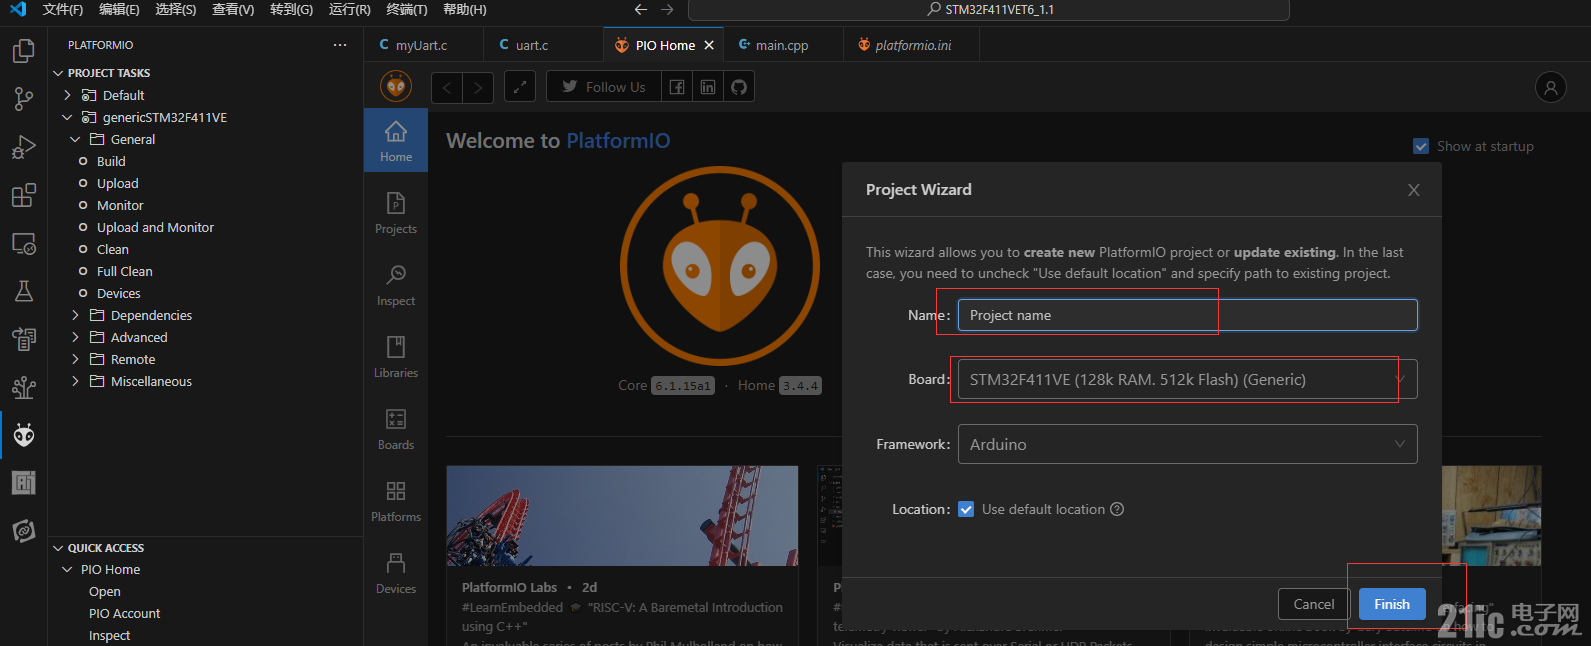Open Run and Debug view
Screen dimensions: 1591x646
tap(24, 147)
